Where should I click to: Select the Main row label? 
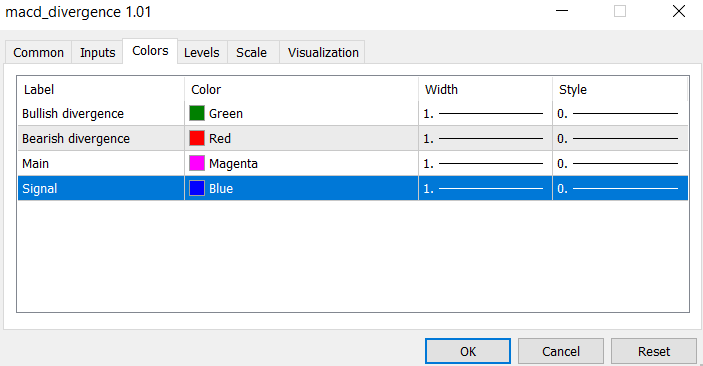(35, 164)
